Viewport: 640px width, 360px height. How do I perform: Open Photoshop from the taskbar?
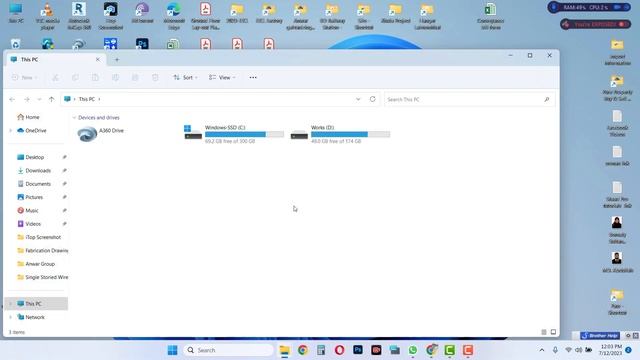pyautogui.click(x=358, y=350)
